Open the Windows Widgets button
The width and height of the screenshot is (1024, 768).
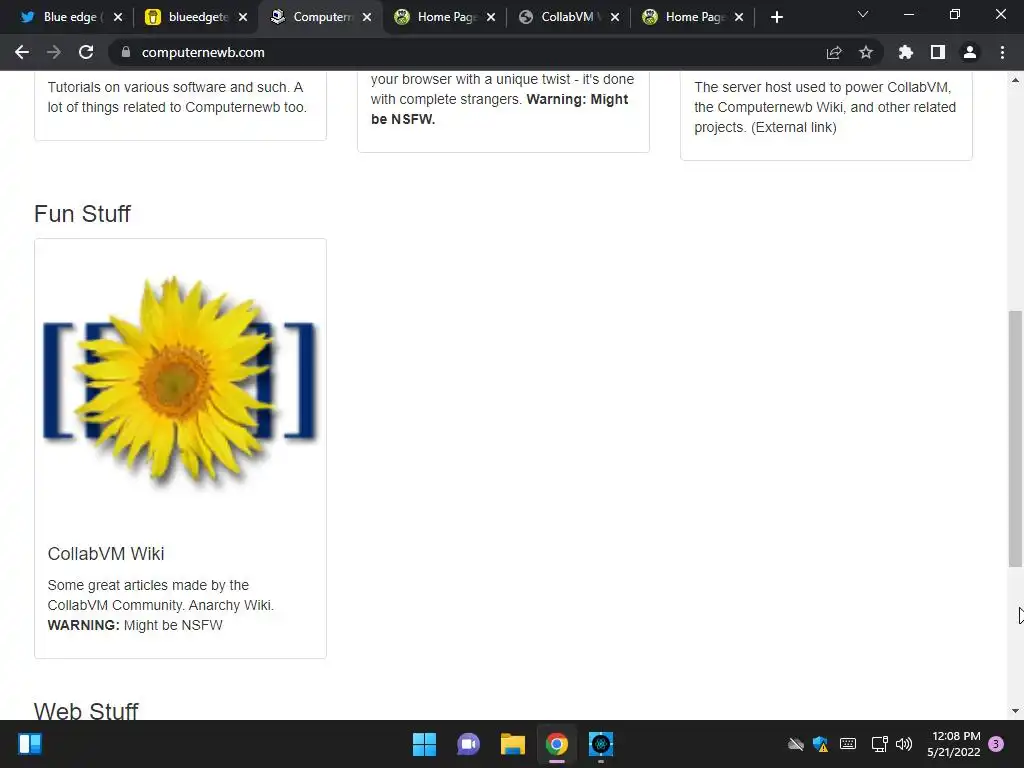tap(30, 744)
